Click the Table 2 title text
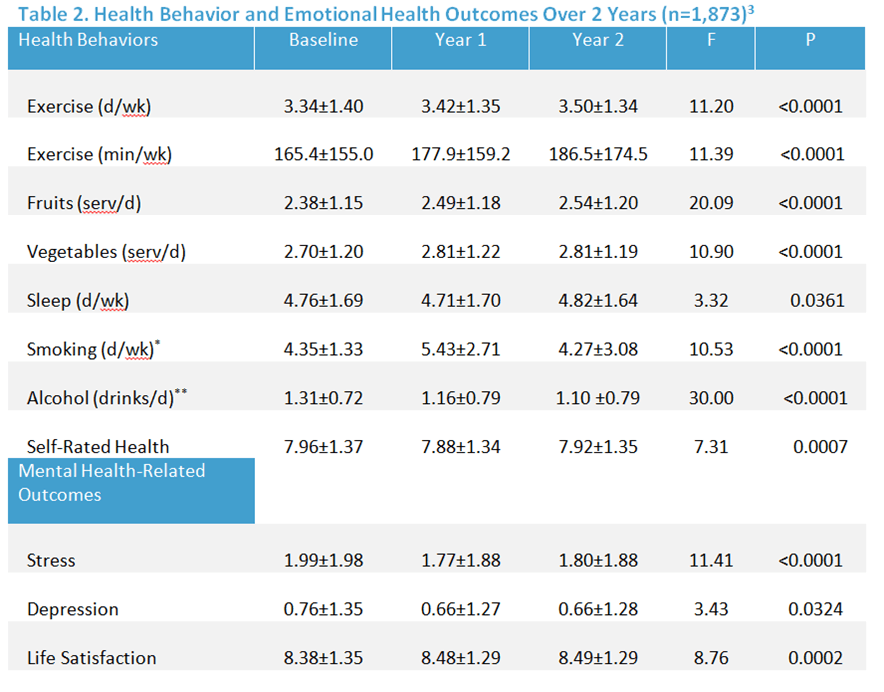The image size is (884, 692). tap(386, 14)
